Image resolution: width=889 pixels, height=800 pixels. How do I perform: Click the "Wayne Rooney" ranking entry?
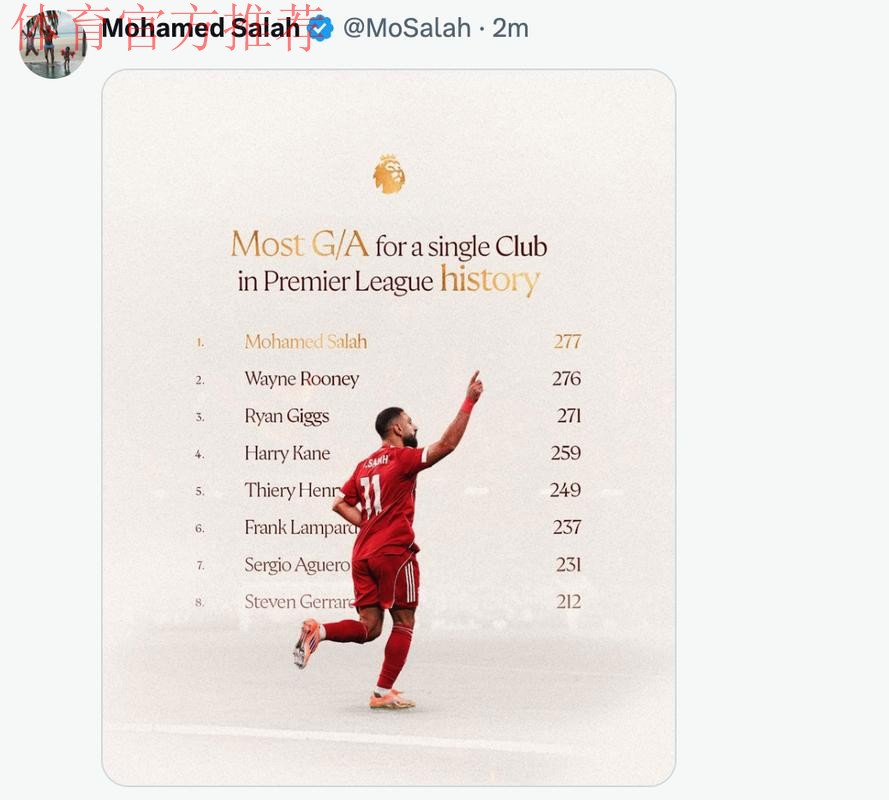pos(301,379)
